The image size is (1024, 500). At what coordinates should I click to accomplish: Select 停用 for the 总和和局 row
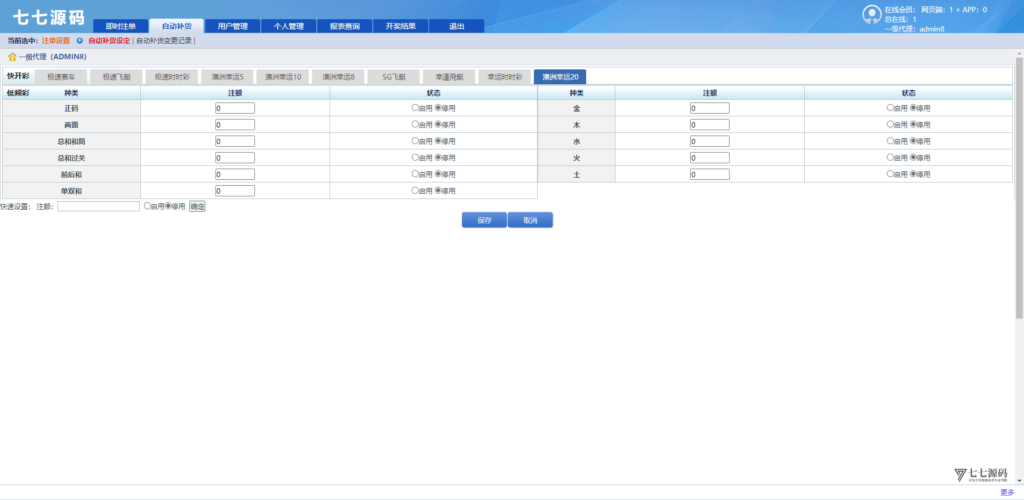point(438,140)
